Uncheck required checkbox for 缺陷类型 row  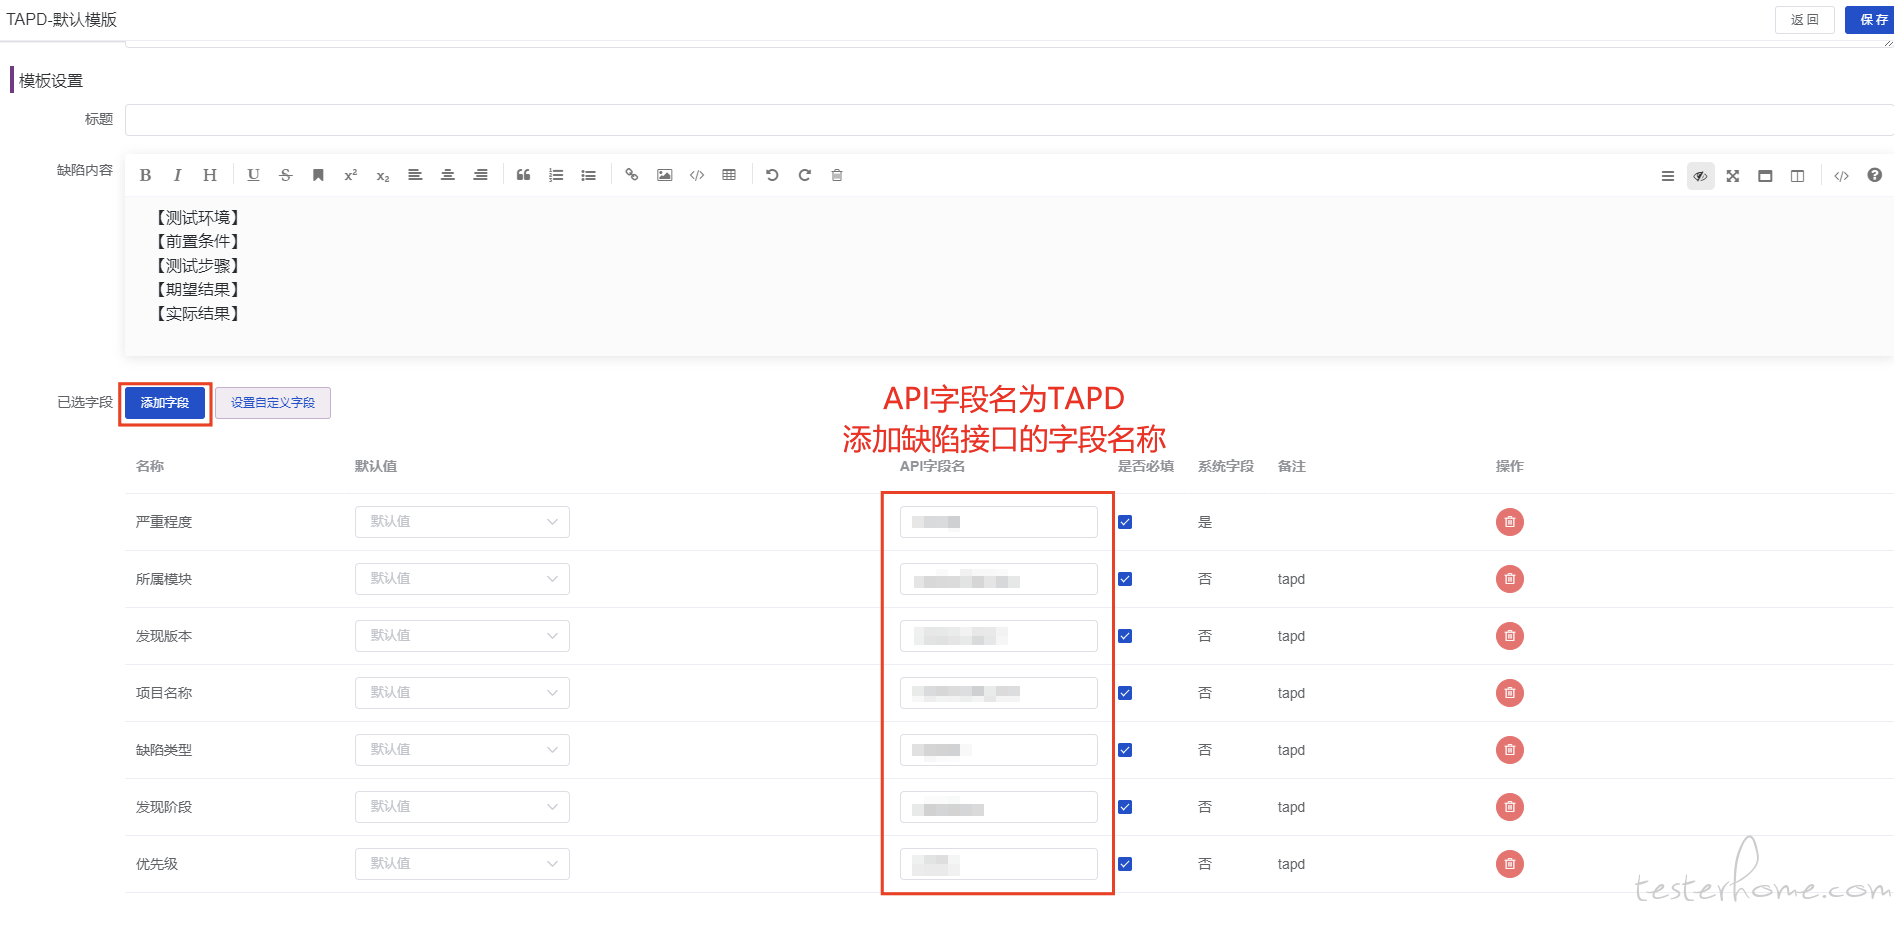tap(1125, 750)
